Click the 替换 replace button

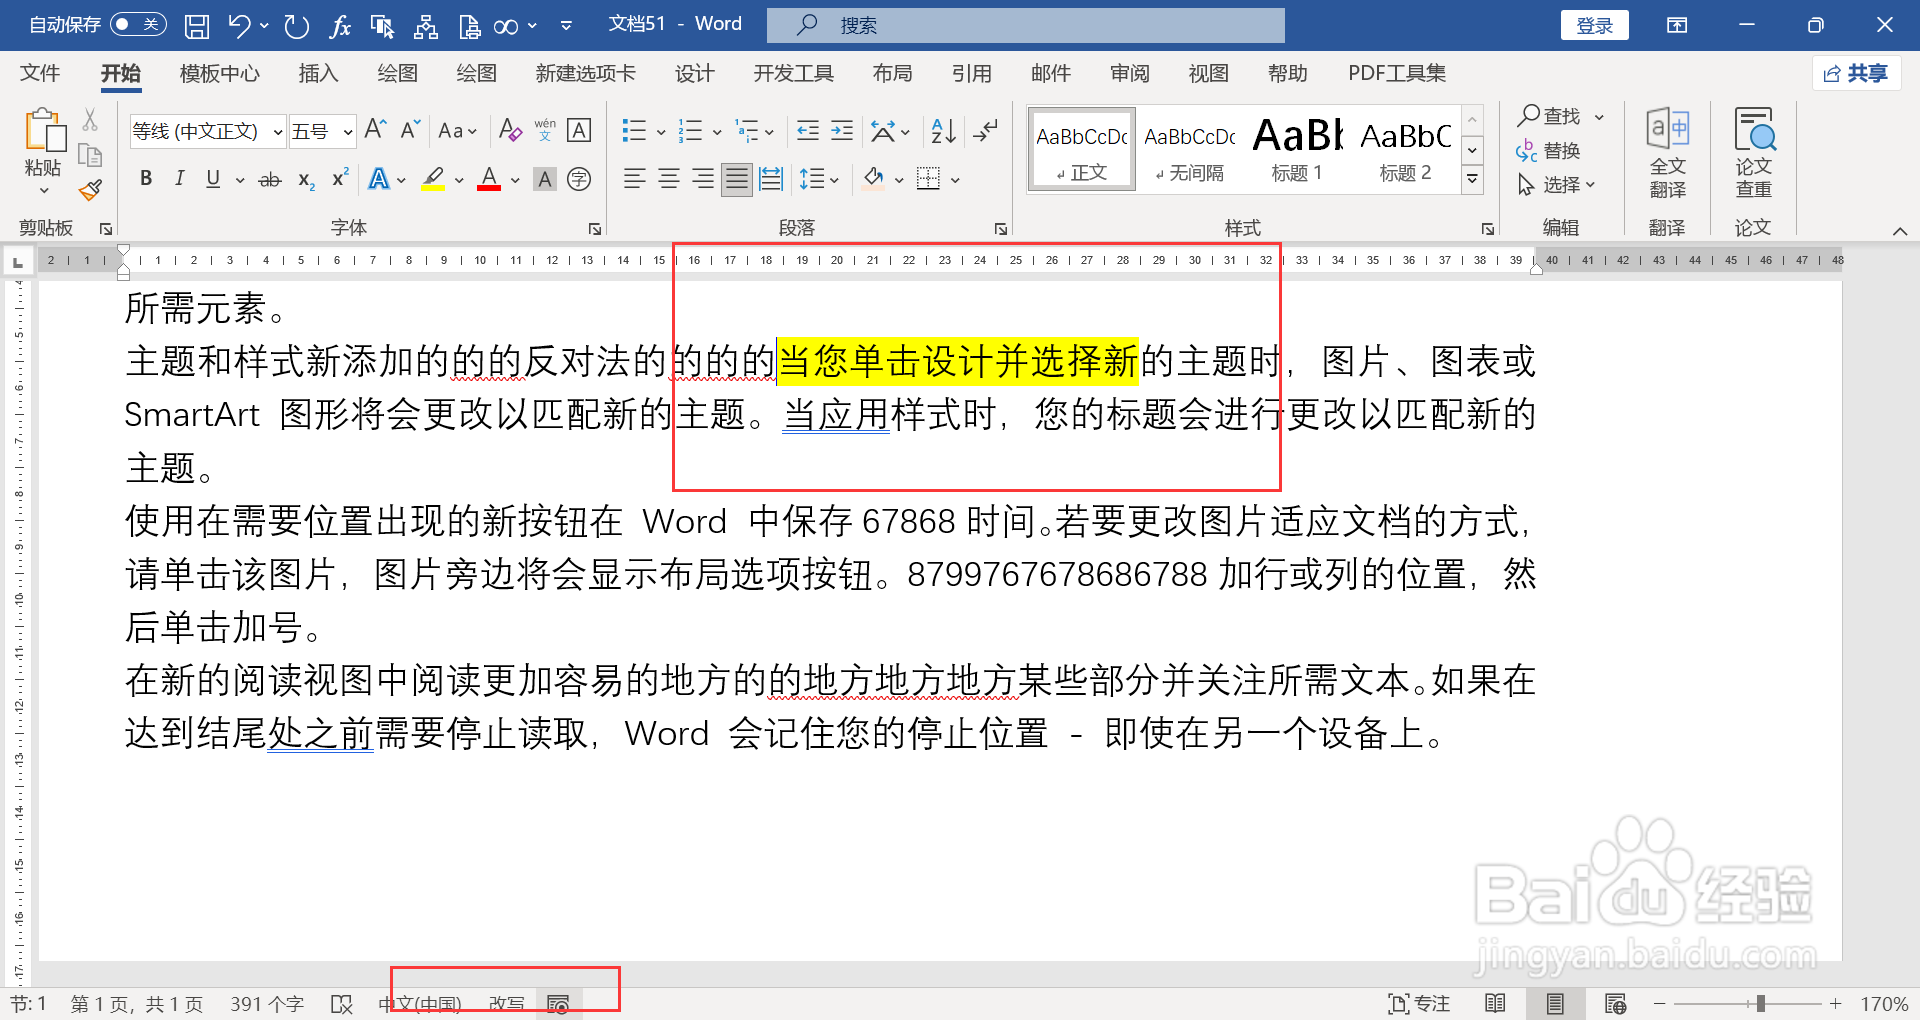pos(1548,151)
